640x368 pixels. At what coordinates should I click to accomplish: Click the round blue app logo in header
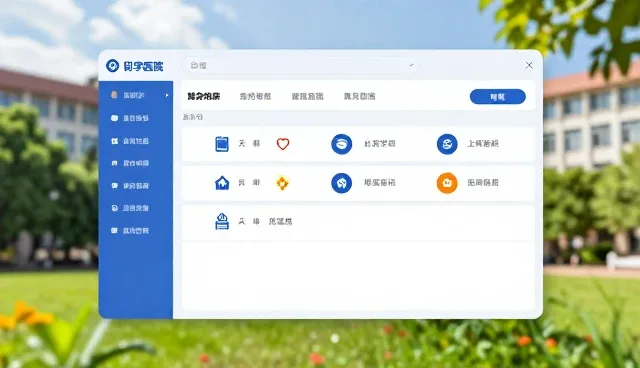112,65
